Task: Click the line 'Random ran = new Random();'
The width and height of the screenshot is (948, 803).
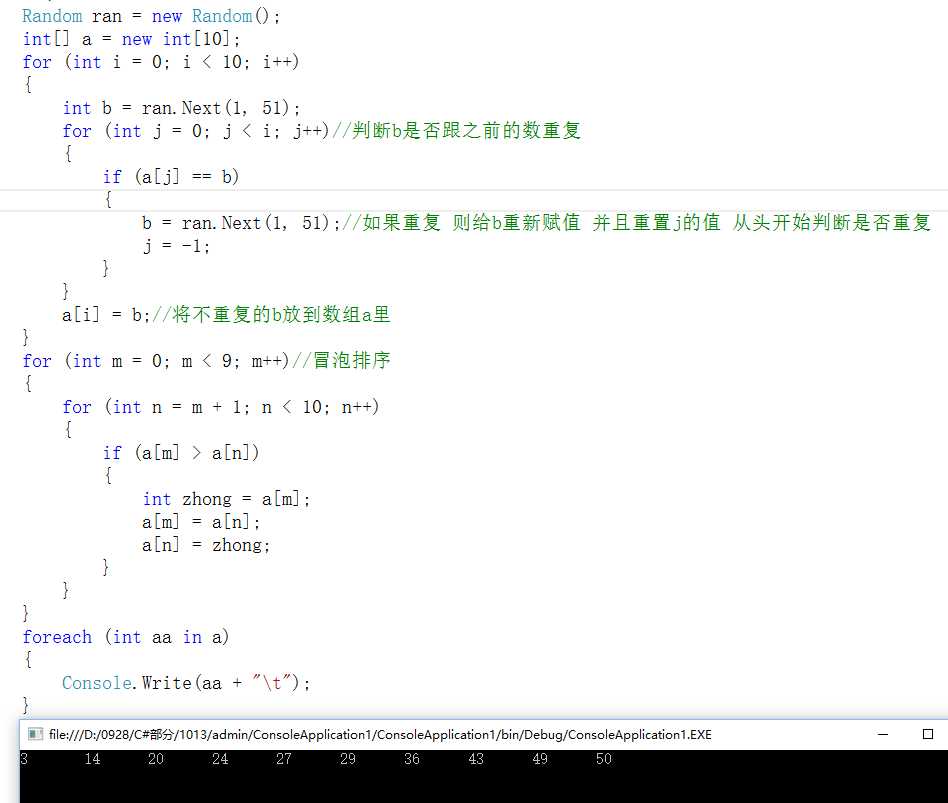Action: [151, 16]
